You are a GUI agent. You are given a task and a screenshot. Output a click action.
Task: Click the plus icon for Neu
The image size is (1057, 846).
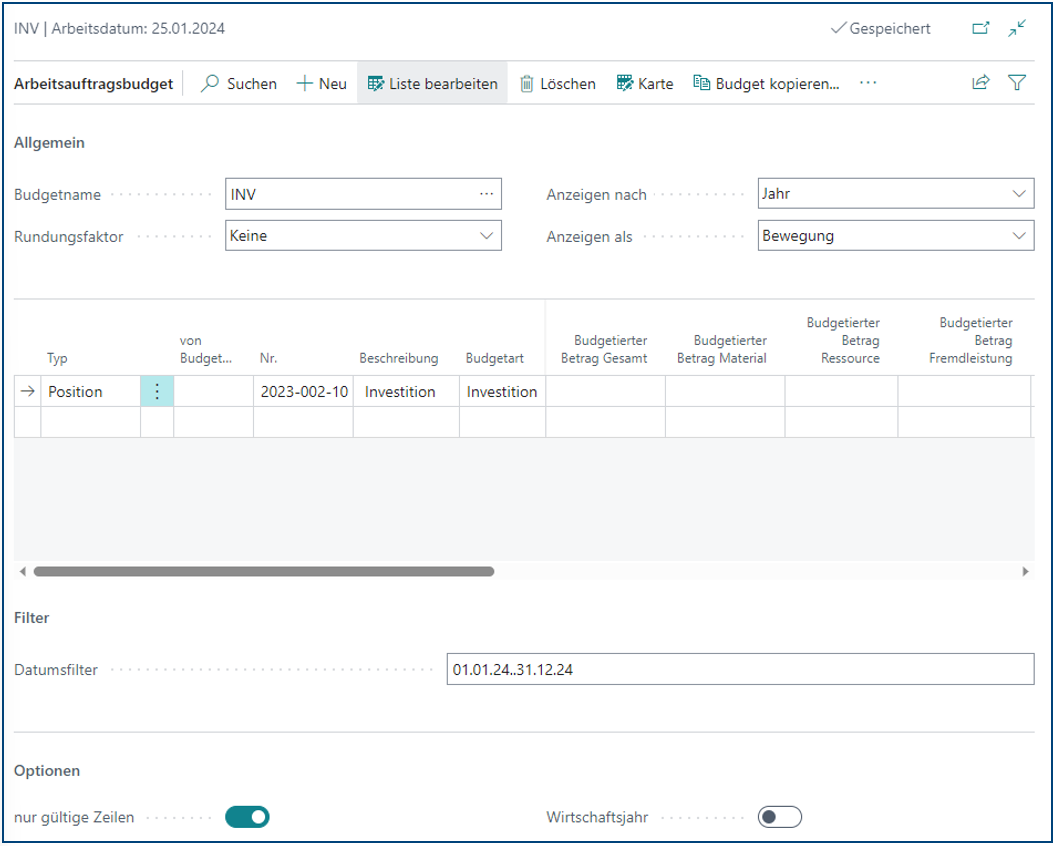(x=305, y=84)
